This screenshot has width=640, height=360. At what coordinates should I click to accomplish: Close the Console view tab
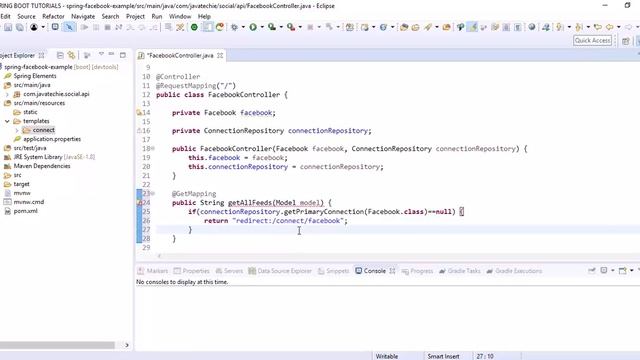[x=392, y=271]
